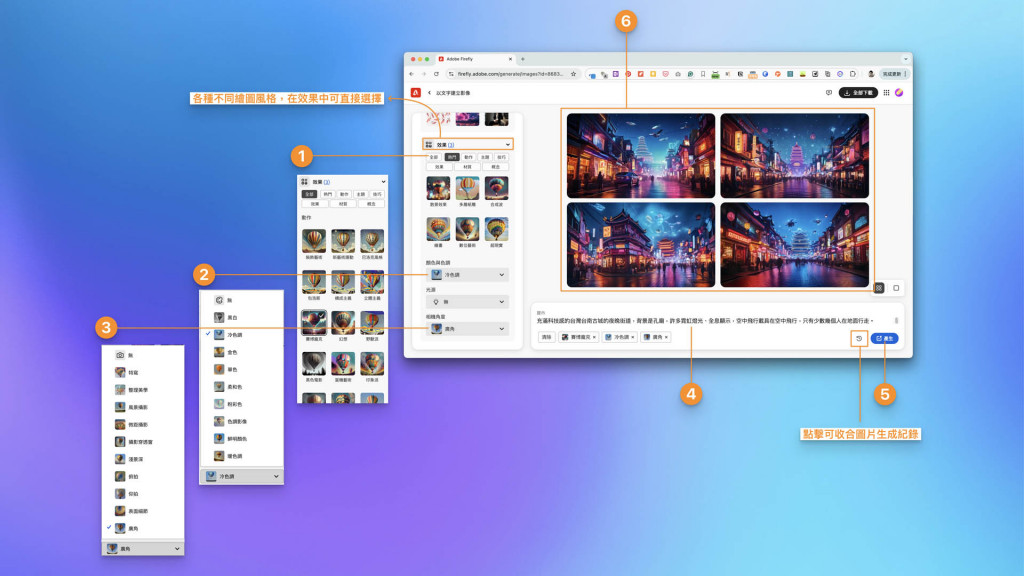Choose 表面細節 in camera angle menu
This screenshot has height=576, width=1024.
tap(142, 511)
